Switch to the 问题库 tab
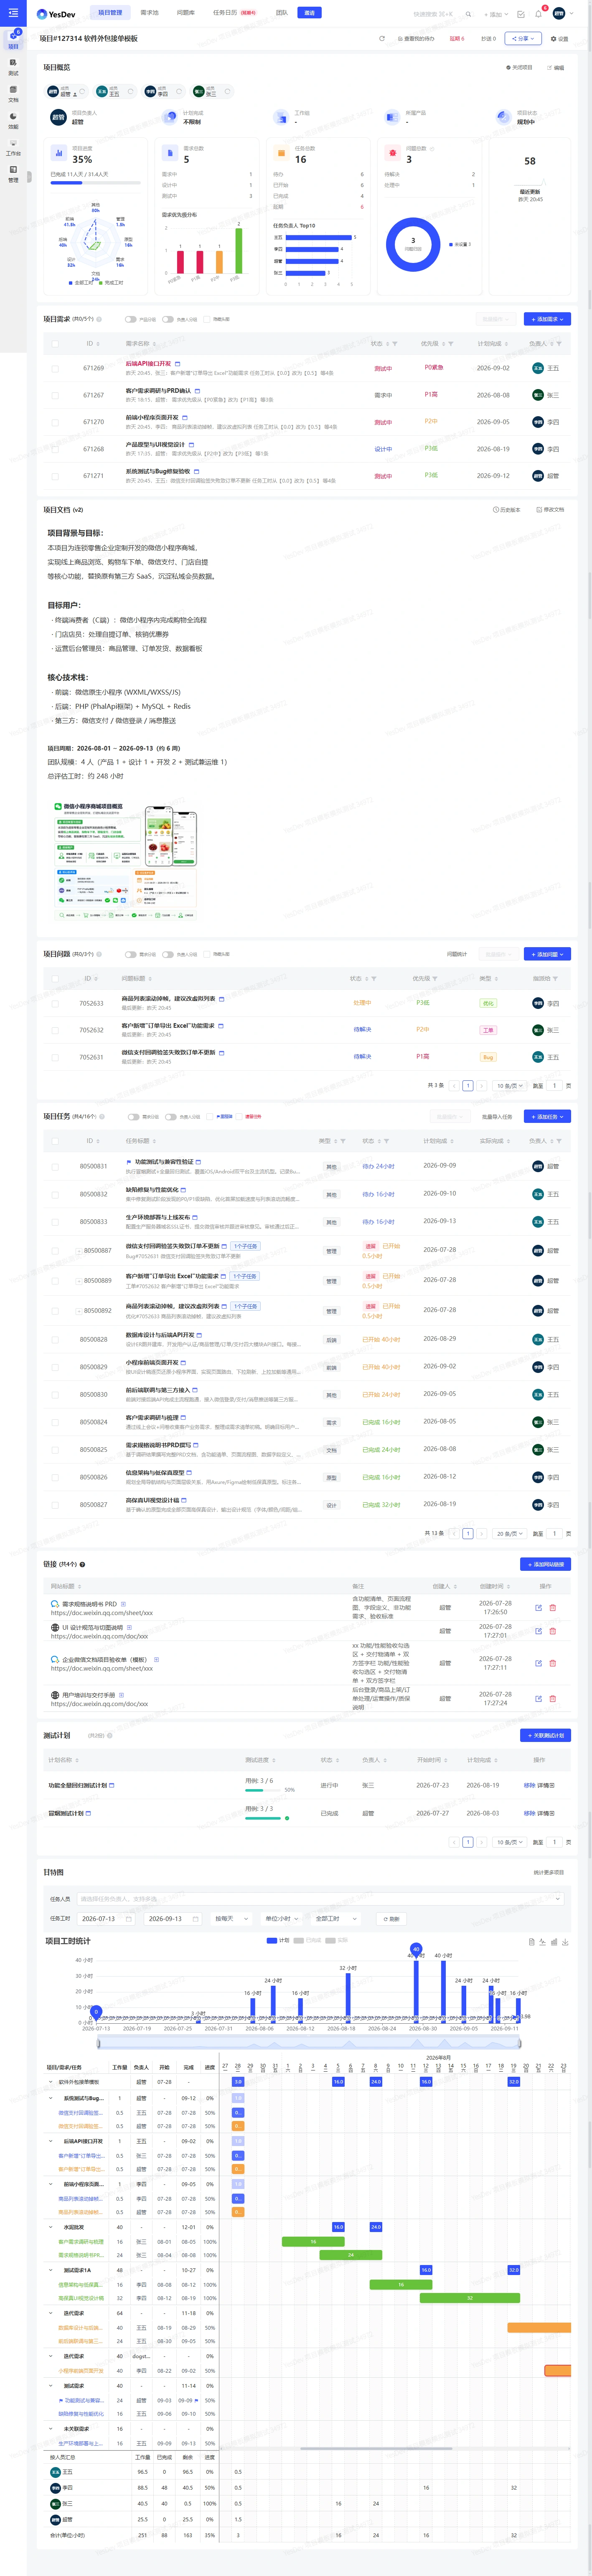592x2576 pixels. (x=185, y=13)
